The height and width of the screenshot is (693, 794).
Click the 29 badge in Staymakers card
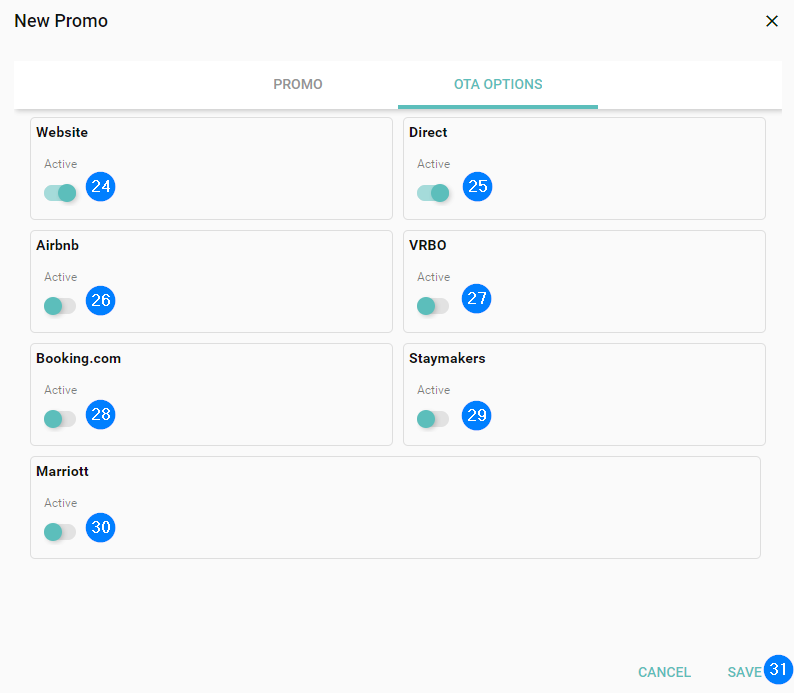(477, 415)
